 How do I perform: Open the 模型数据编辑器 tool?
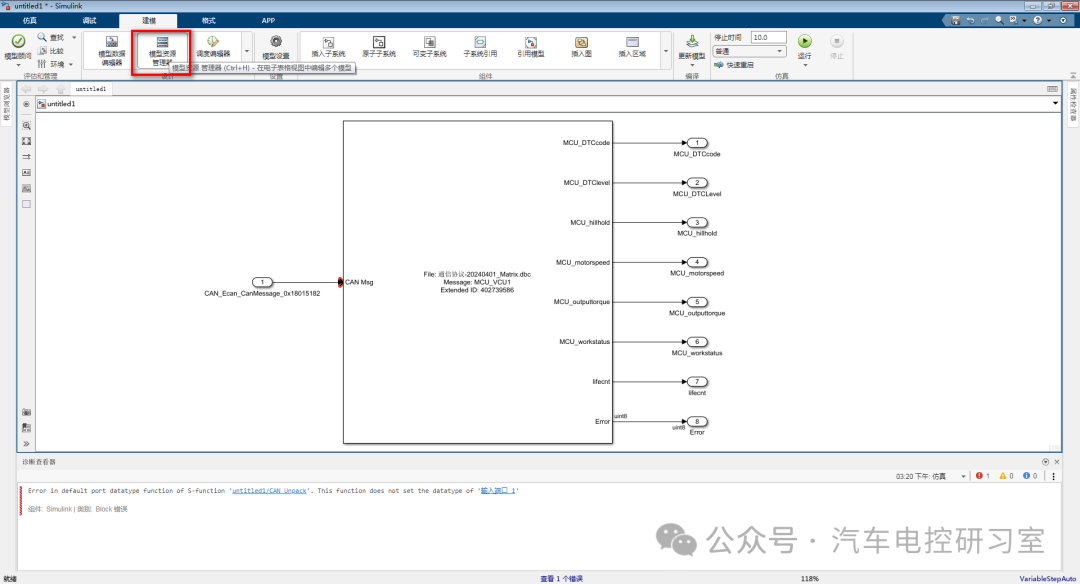point(111,50)
